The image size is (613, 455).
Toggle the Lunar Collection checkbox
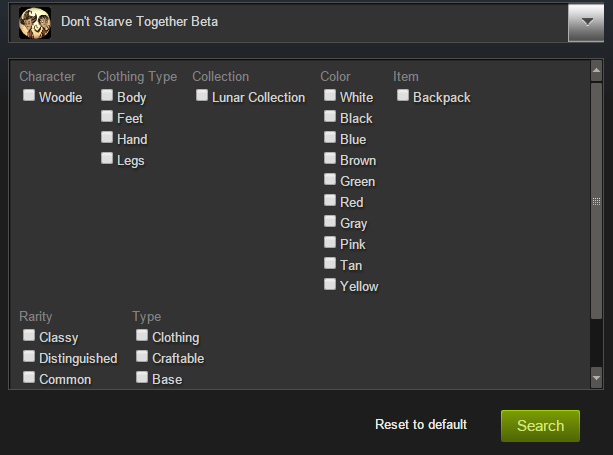tap(202, 96)
